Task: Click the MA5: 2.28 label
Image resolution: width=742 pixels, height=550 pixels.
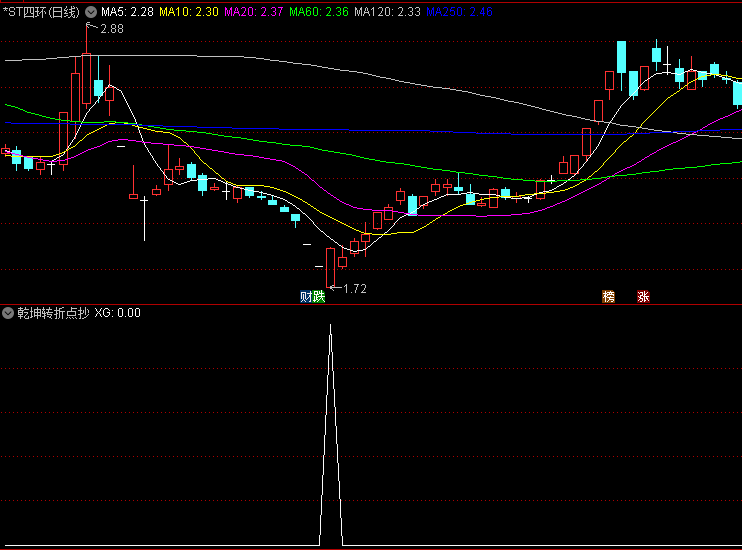Action: pos(127,12)
